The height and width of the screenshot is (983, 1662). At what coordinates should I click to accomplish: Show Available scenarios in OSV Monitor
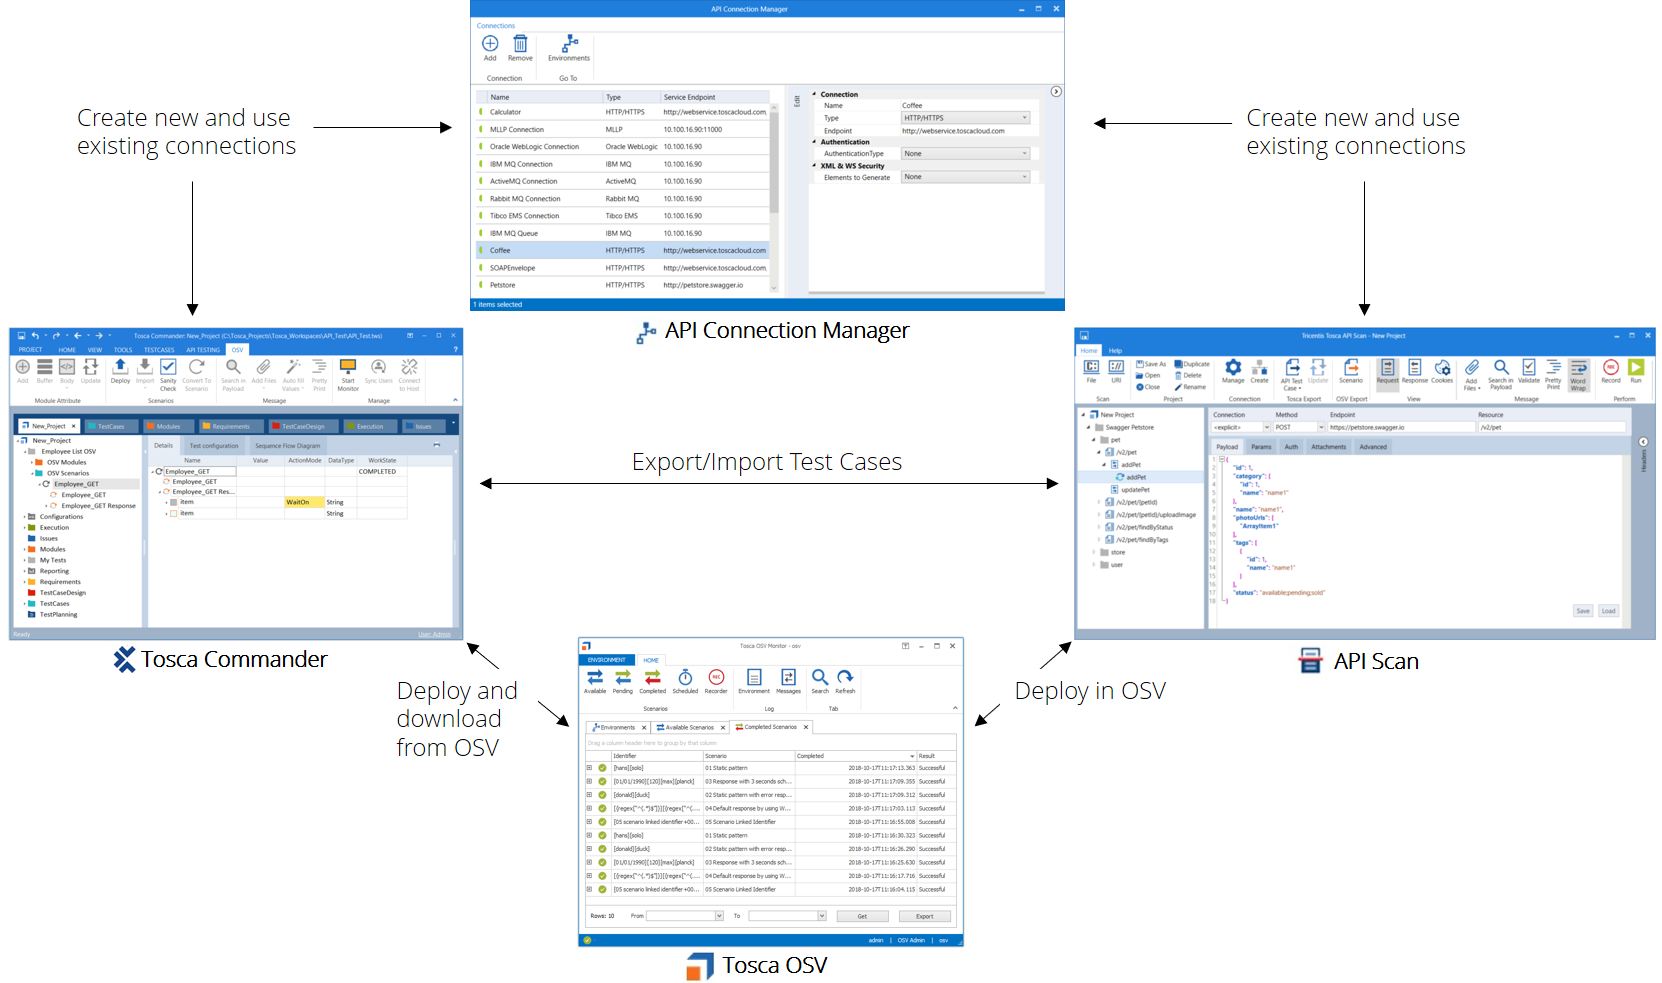pos(595,681)
